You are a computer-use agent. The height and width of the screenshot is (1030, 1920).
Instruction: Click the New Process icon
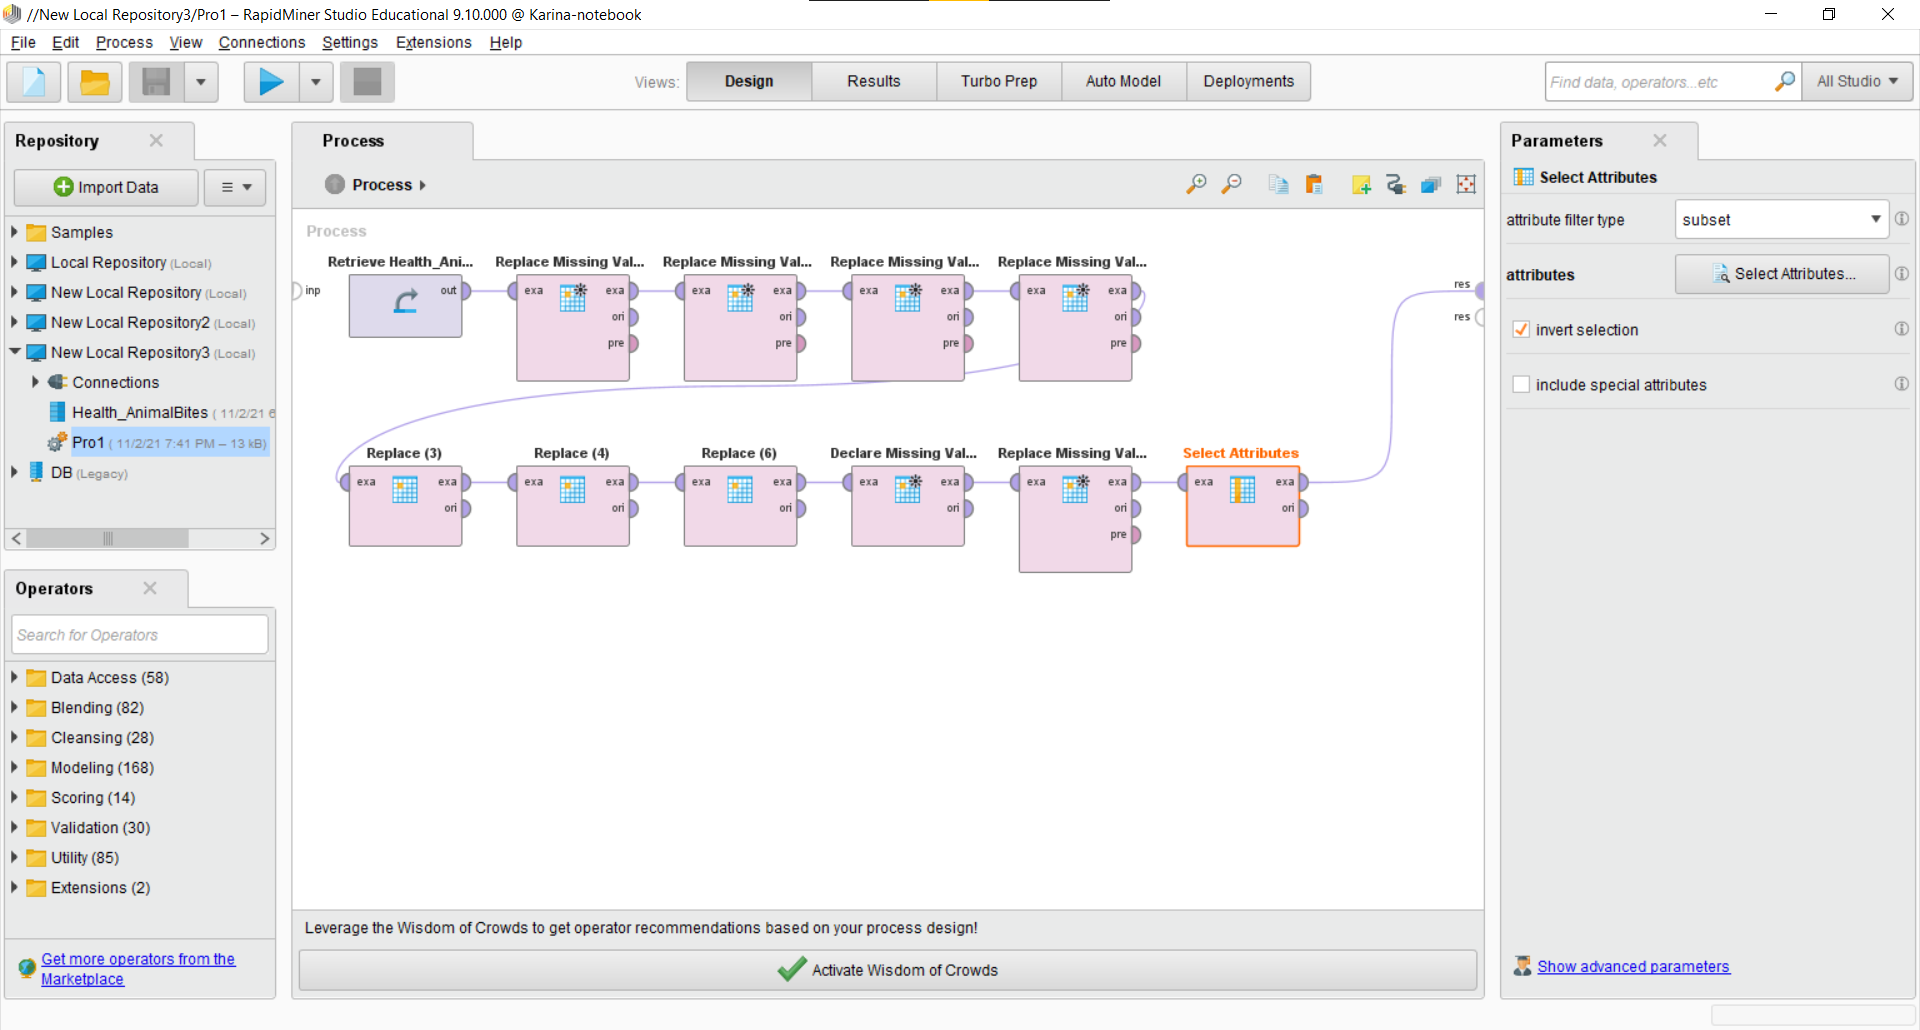(x=34, y=82)
